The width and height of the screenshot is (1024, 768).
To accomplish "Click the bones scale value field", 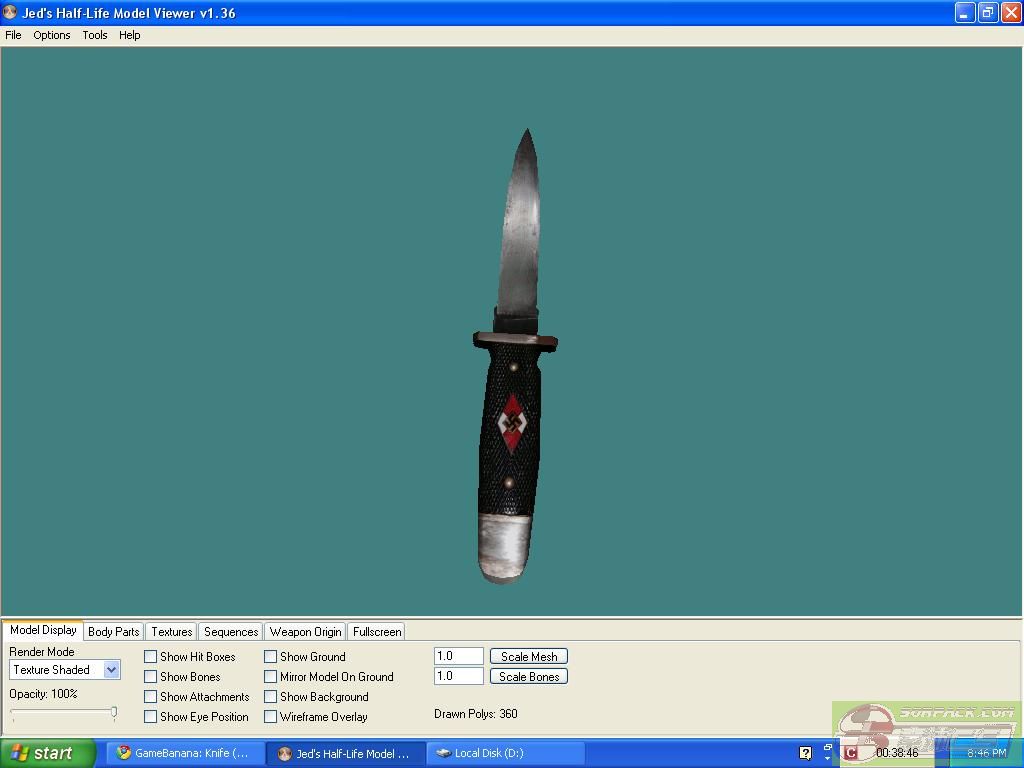I will pyautogui.click(x=458, y=676).
